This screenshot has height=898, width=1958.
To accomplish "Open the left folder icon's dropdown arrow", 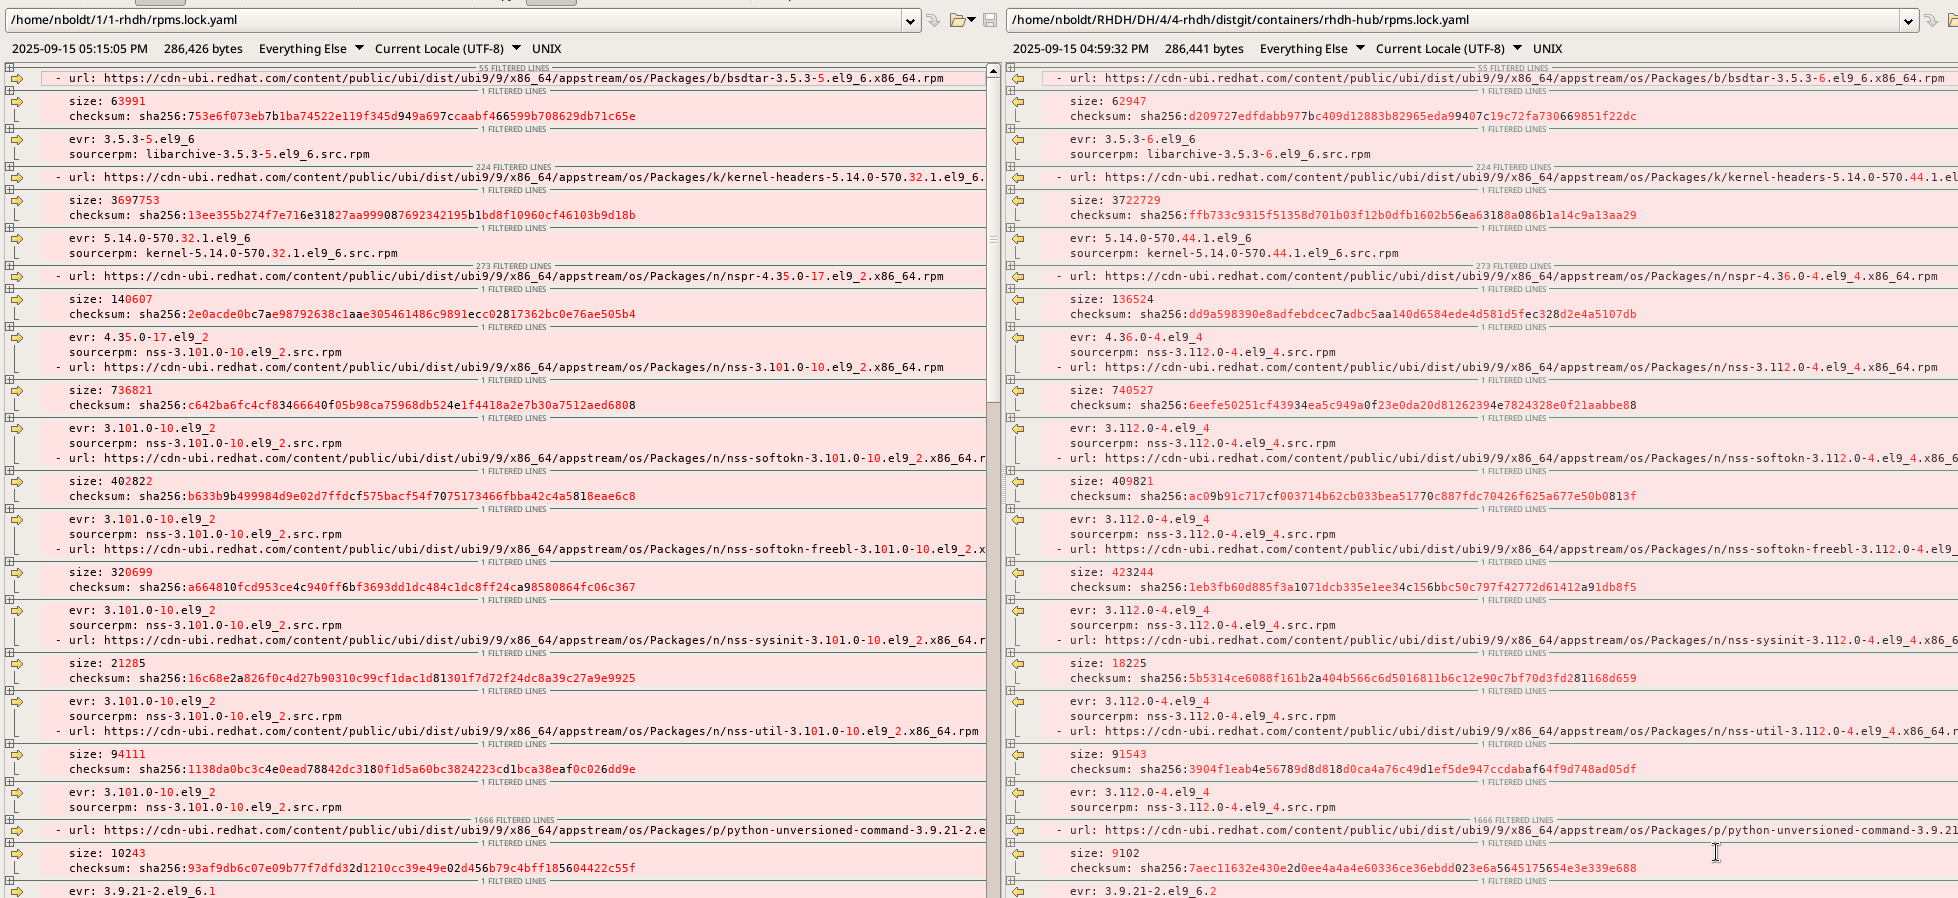I will click(x=971, y=20).
